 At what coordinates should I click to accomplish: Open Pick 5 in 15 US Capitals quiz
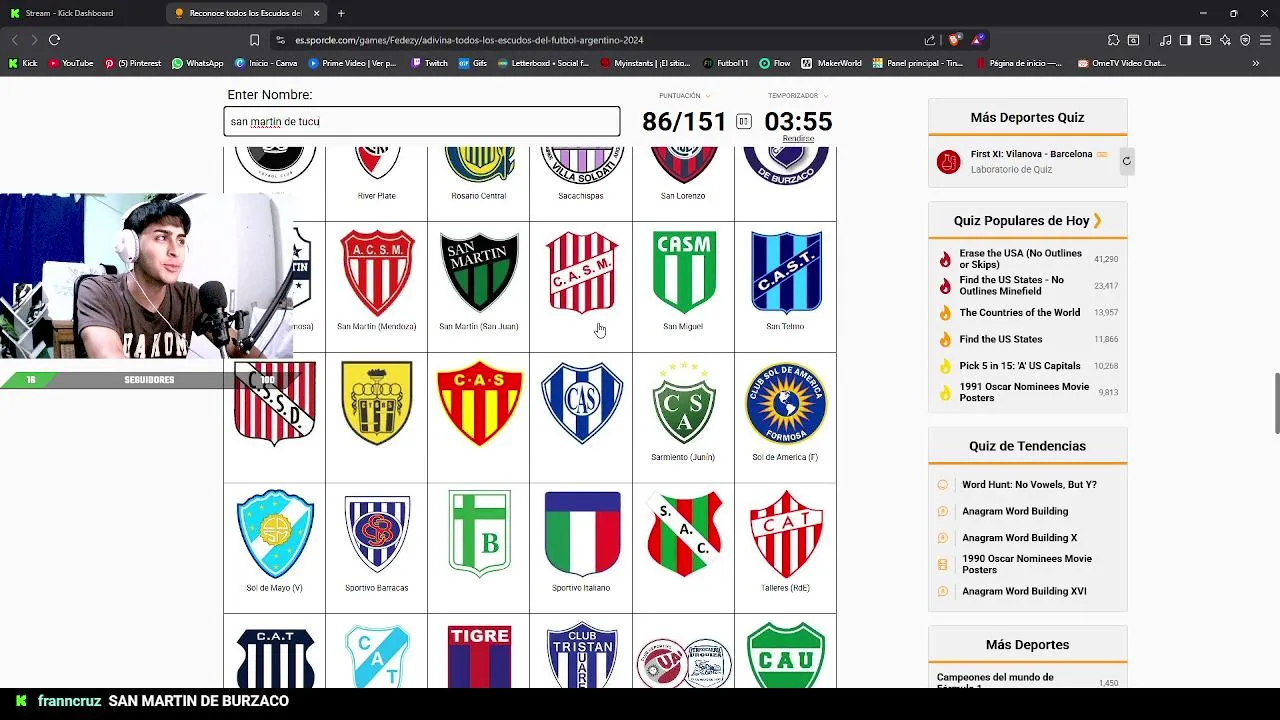[1019, 366]
